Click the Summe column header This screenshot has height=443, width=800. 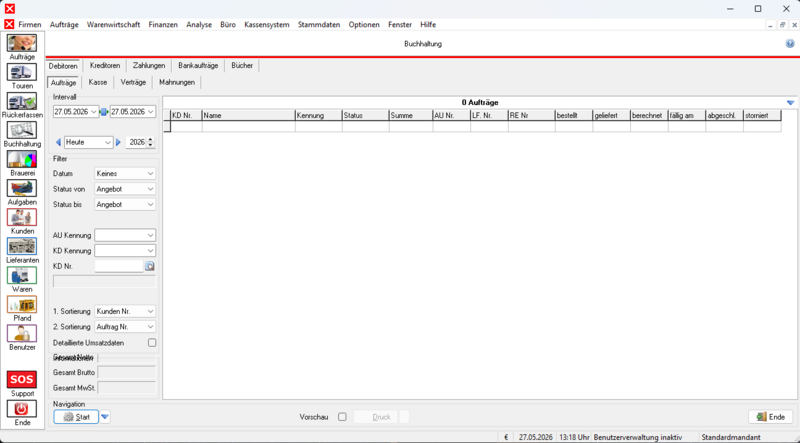[411, 116]
